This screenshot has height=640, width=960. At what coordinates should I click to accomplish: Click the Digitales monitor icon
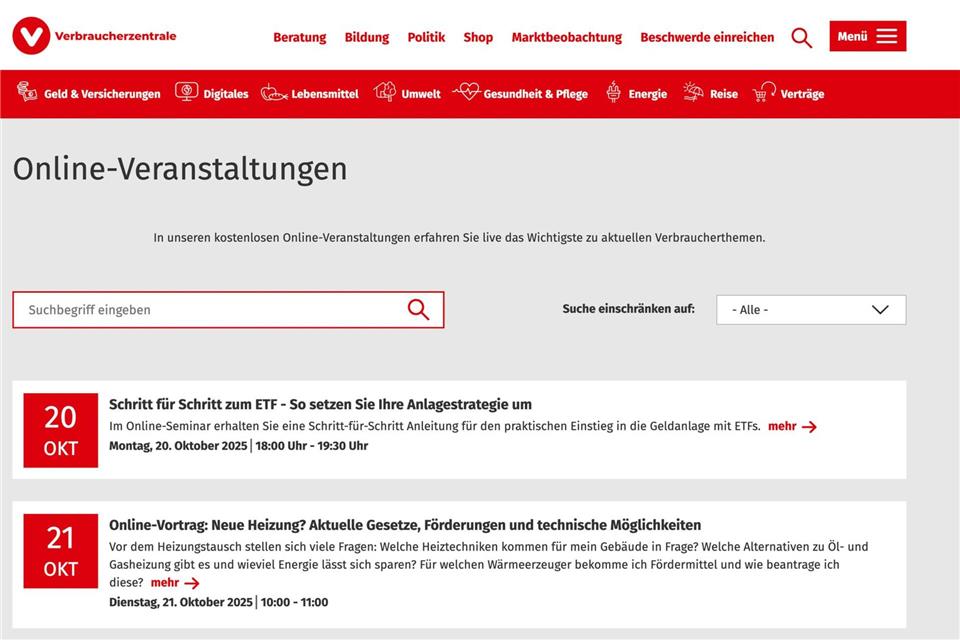point(186,92)
